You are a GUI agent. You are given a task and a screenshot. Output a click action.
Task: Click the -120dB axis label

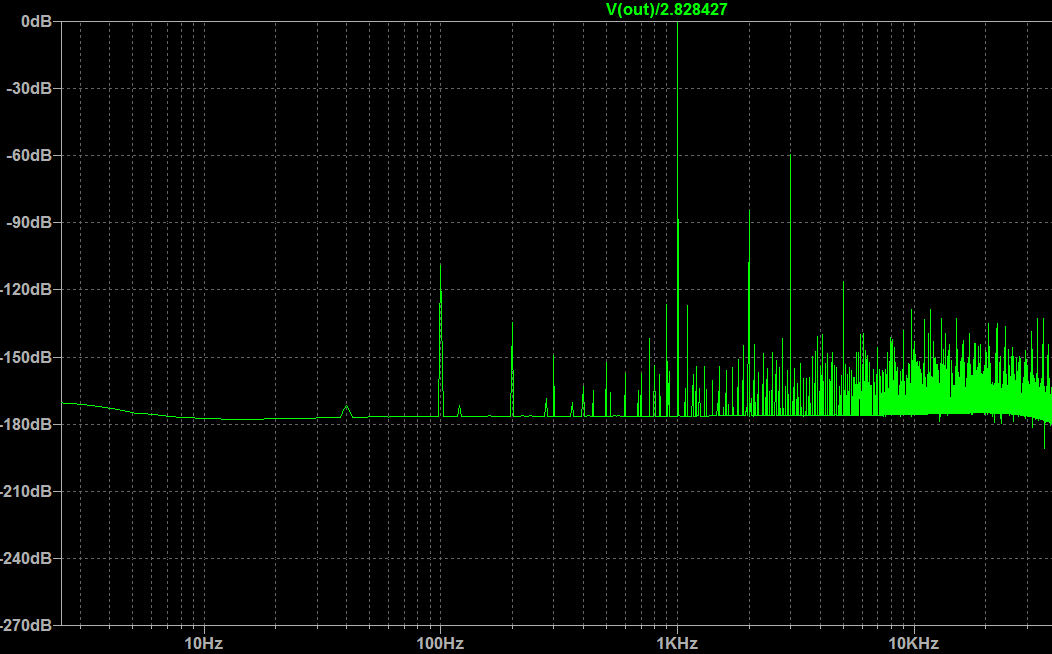click(25, 290)
